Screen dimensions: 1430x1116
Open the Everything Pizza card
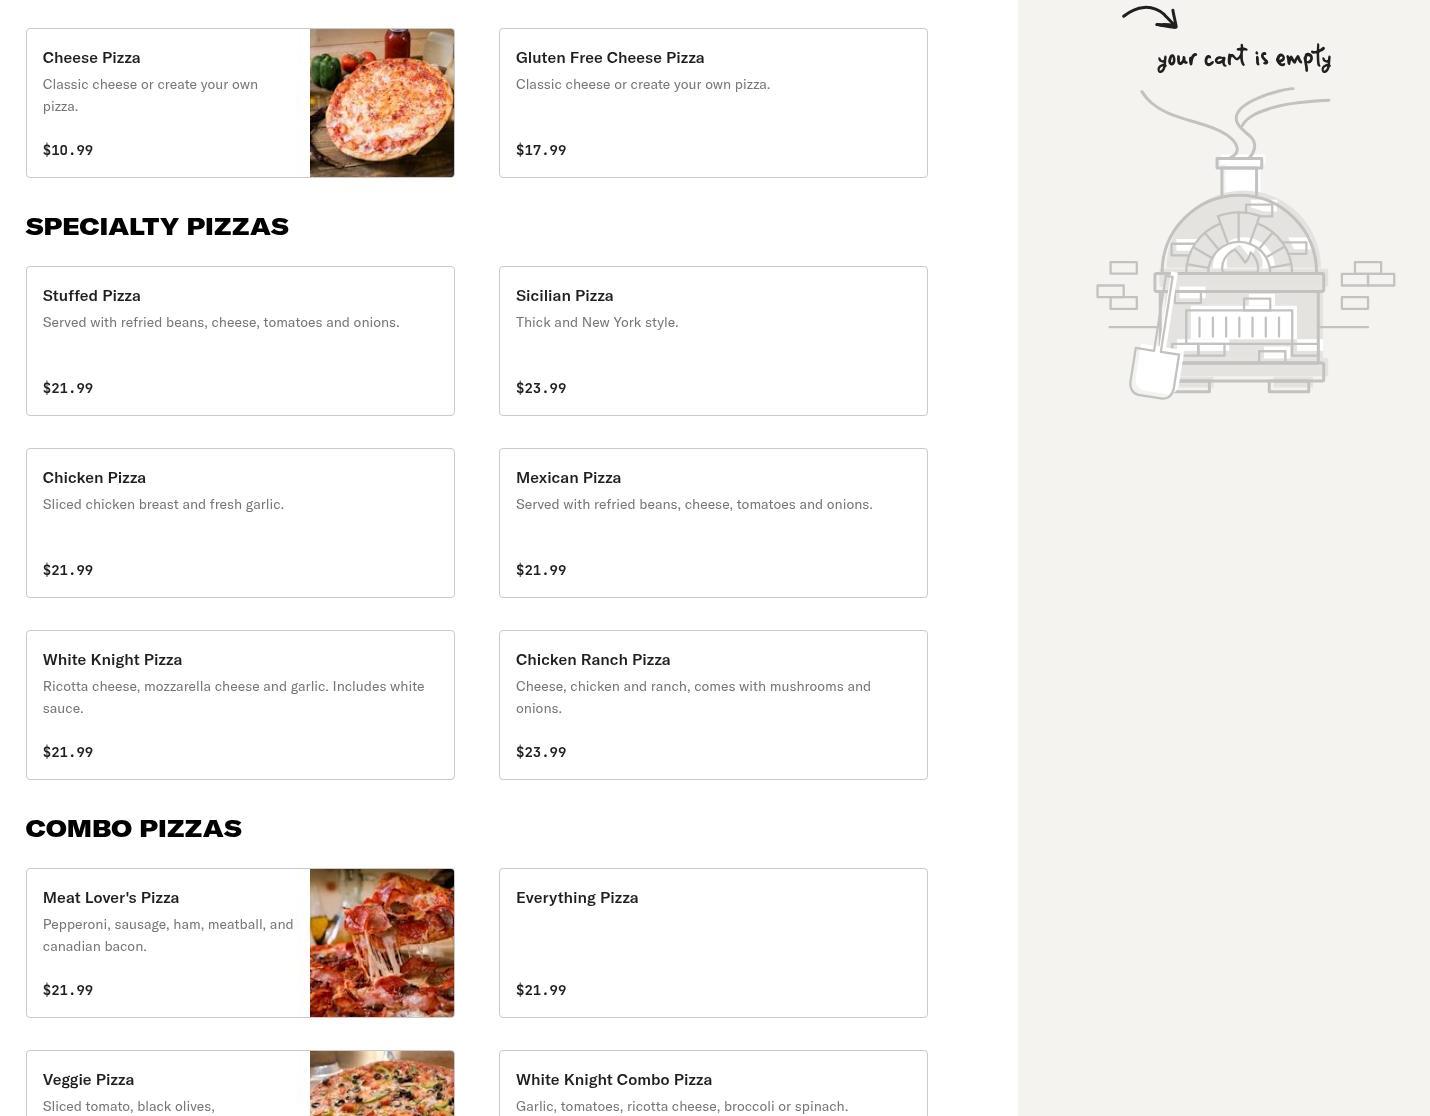pyautogui.click(x=713, y=943)
